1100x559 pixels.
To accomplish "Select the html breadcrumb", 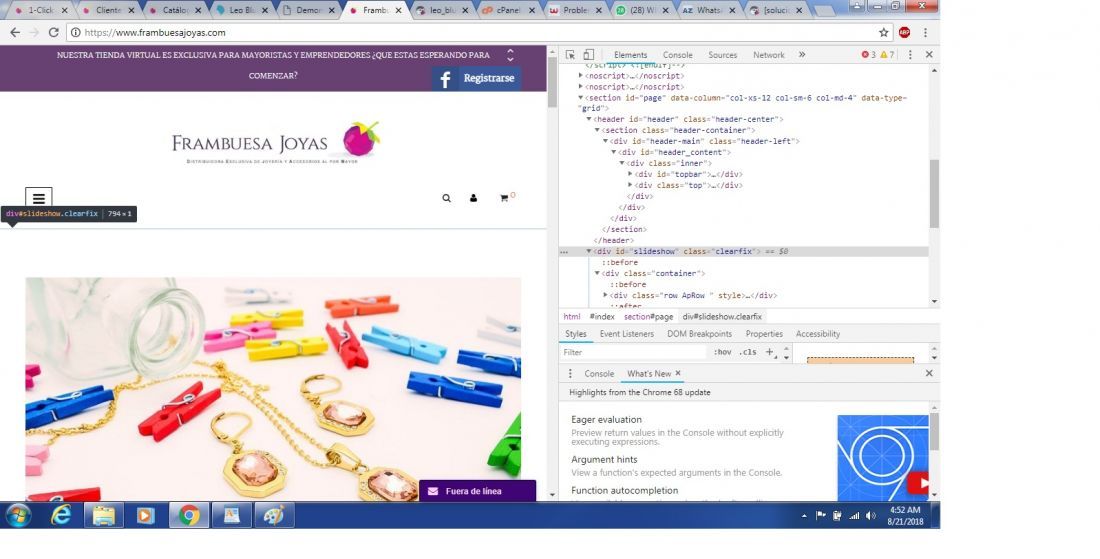I will pos(572,317).
